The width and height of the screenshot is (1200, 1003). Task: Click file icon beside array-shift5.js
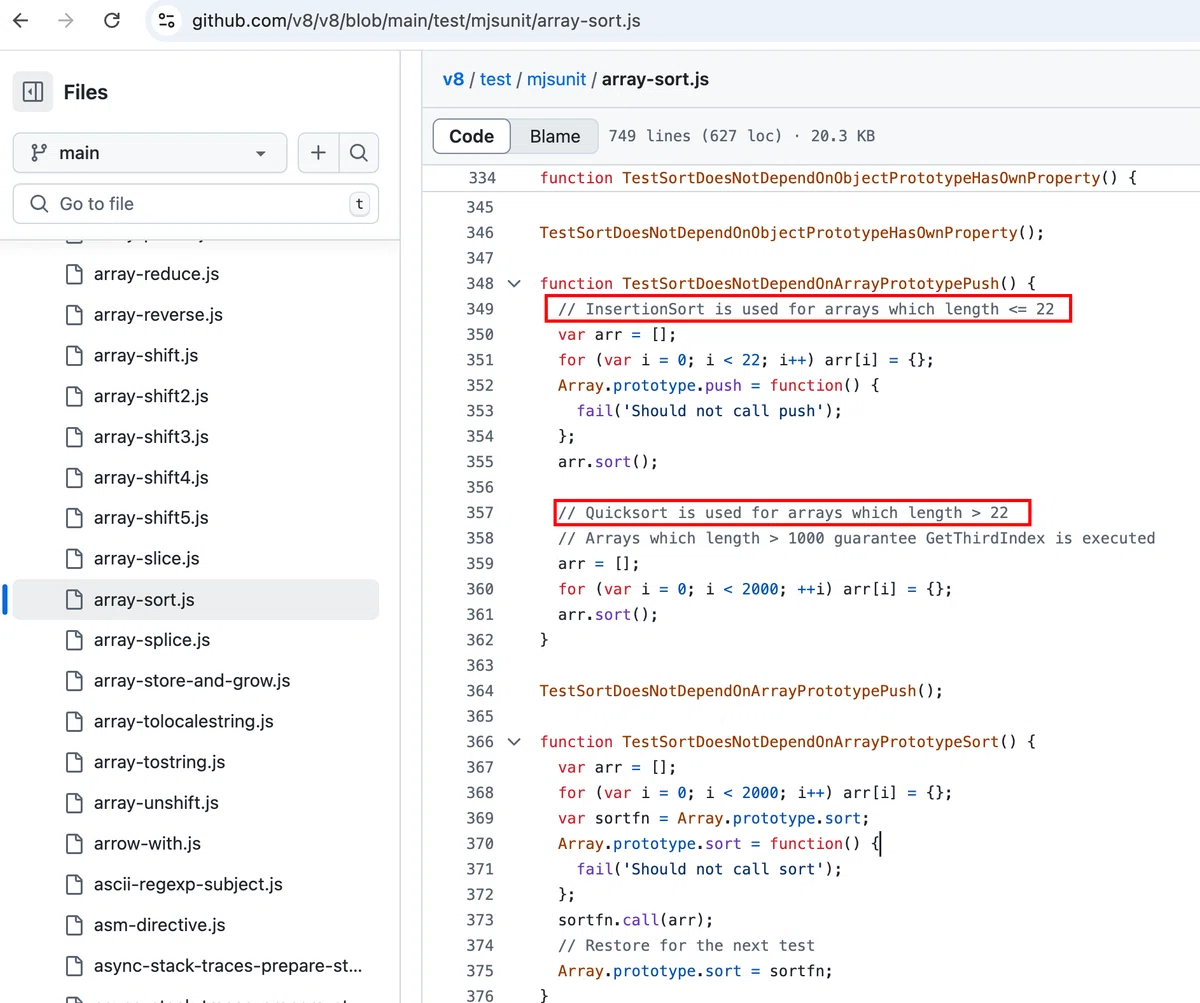pos(73,518)
